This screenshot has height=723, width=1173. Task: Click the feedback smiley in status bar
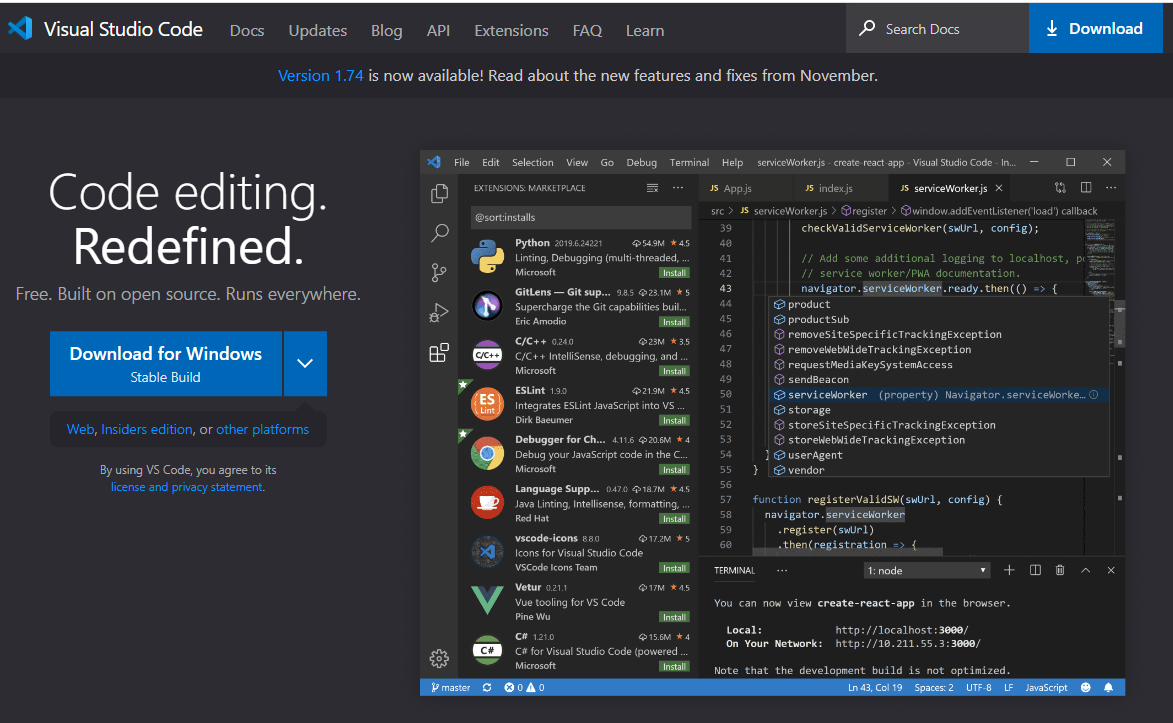tap(1085, 687)
